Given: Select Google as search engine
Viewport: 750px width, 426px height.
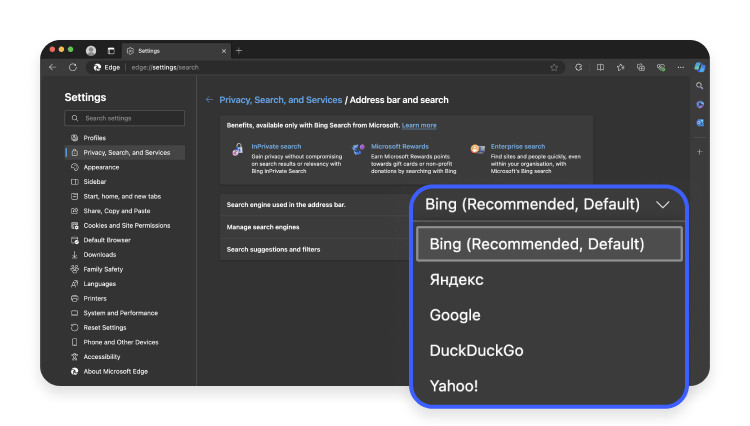Looking at the screenshot, I should pos(549,315).
